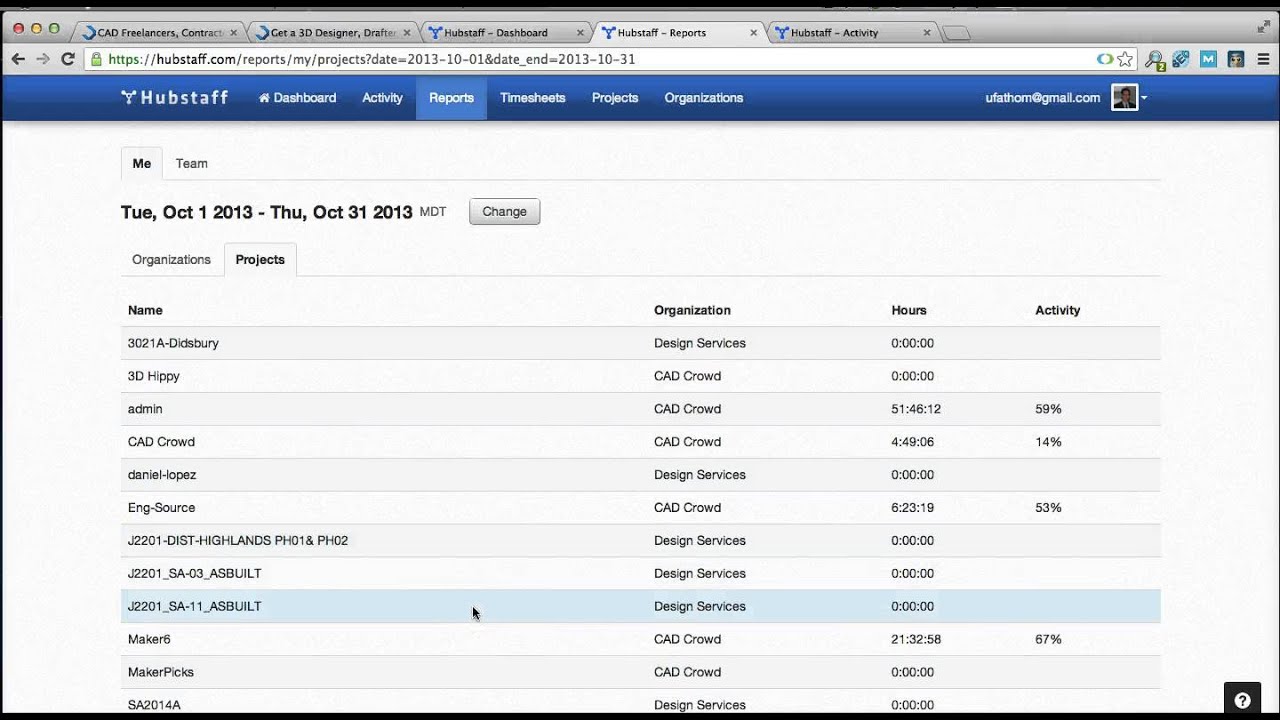Click the user avatar picture
The width and height of the screenshot is (1280, 720).
tap(1124, 97)
